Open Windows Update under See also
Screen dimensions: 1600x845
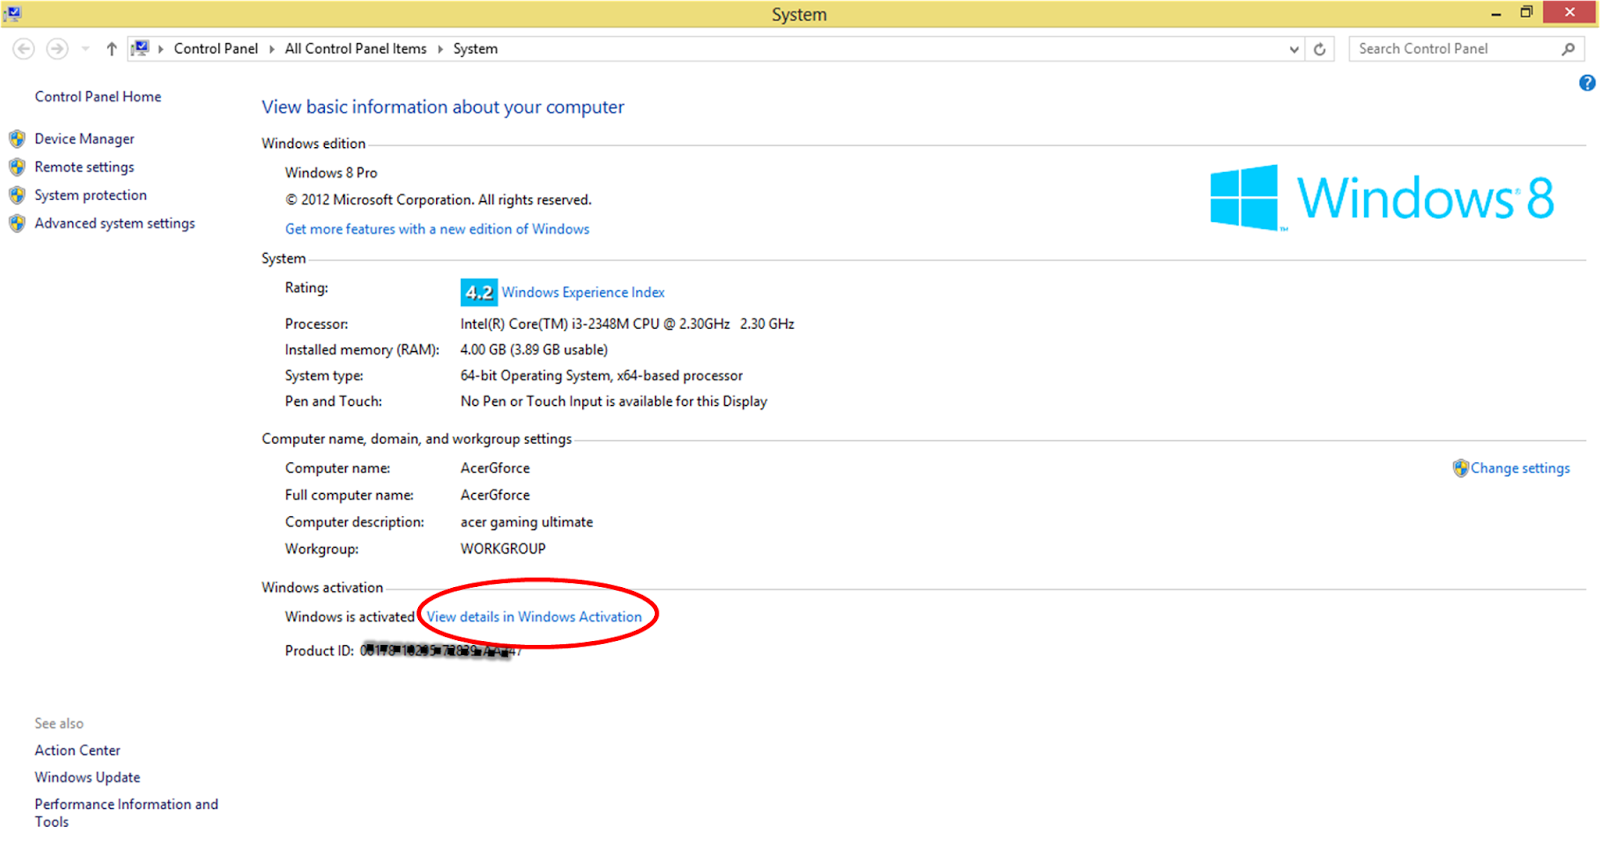(87, 777)
